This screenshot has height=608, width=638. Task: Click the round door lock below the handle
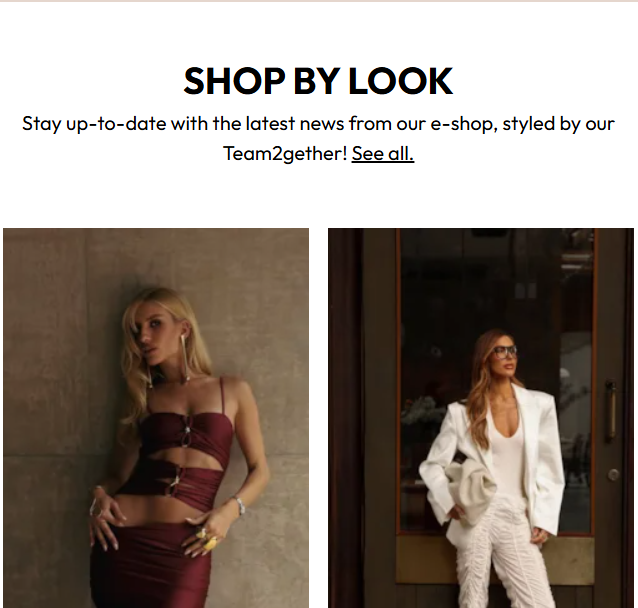[614, 474]
